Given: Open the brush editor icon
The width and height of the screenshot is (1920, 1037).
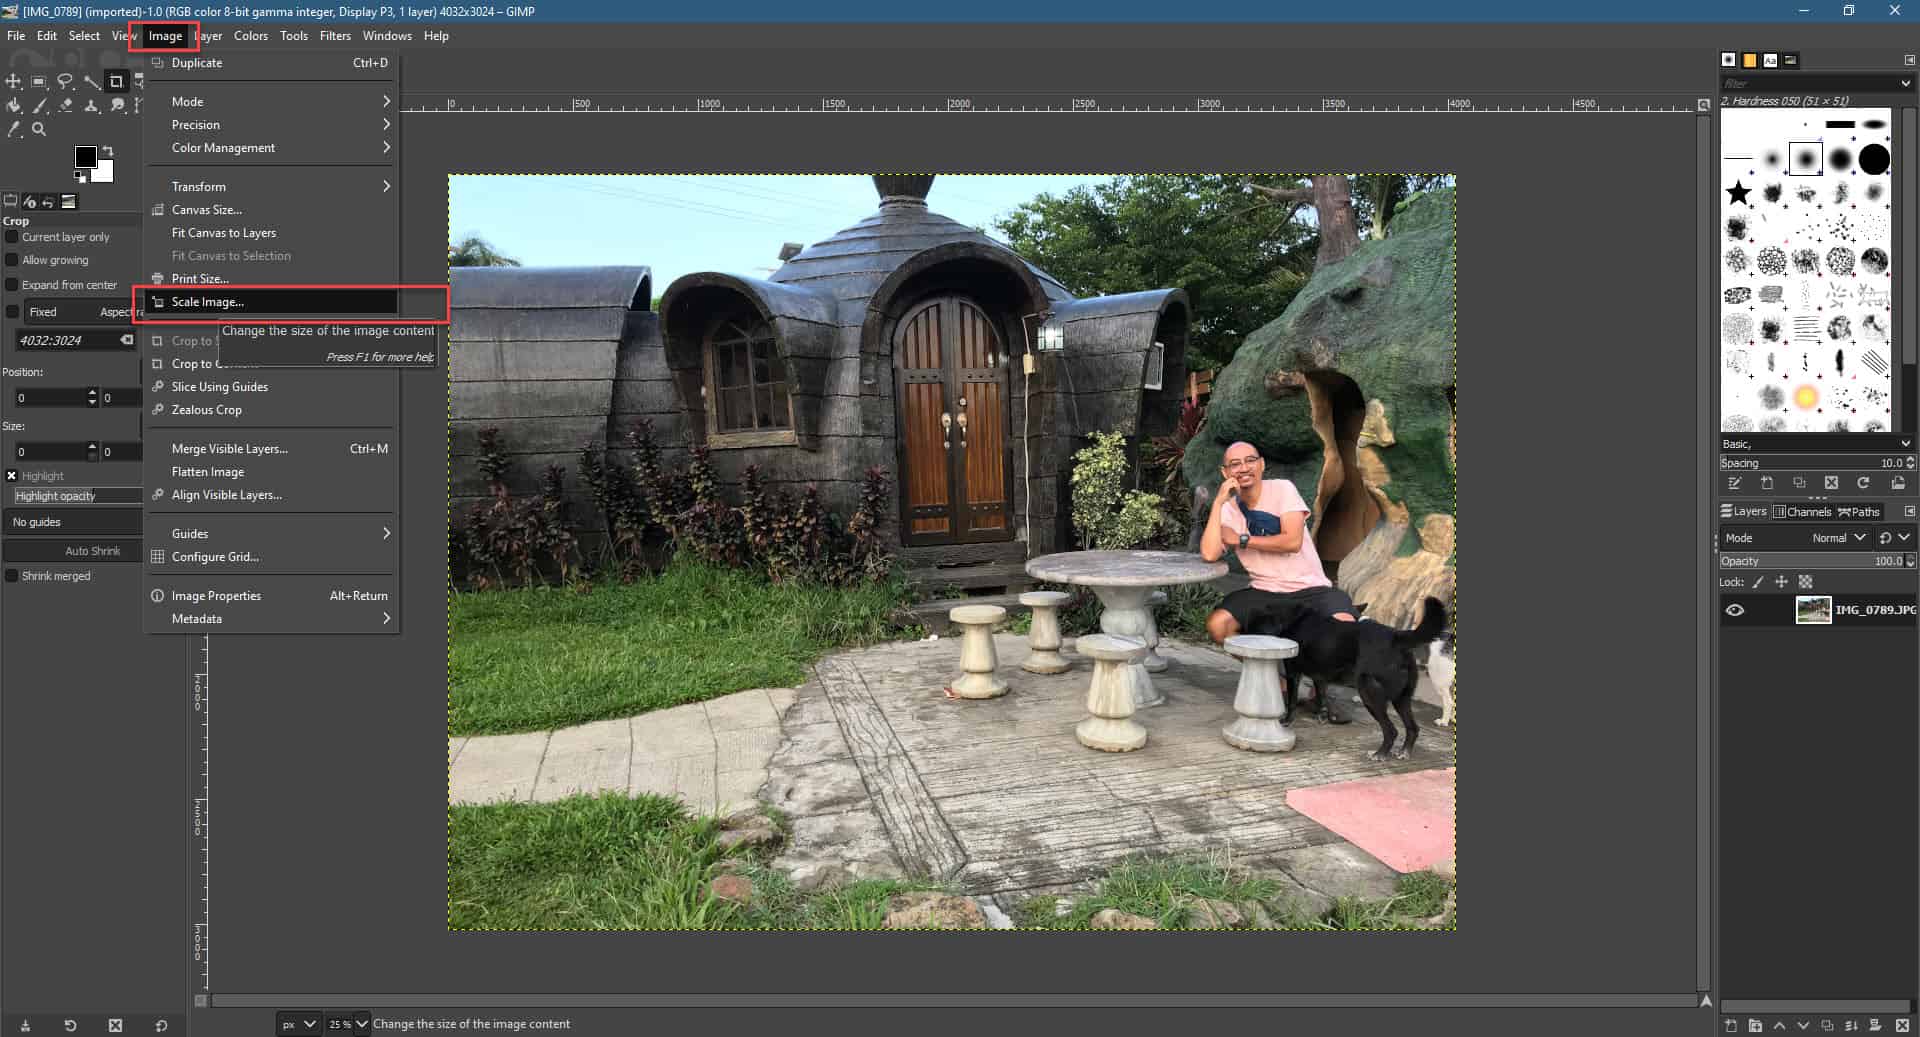Looking at the screenshot, I should [x=1736, y=483].
